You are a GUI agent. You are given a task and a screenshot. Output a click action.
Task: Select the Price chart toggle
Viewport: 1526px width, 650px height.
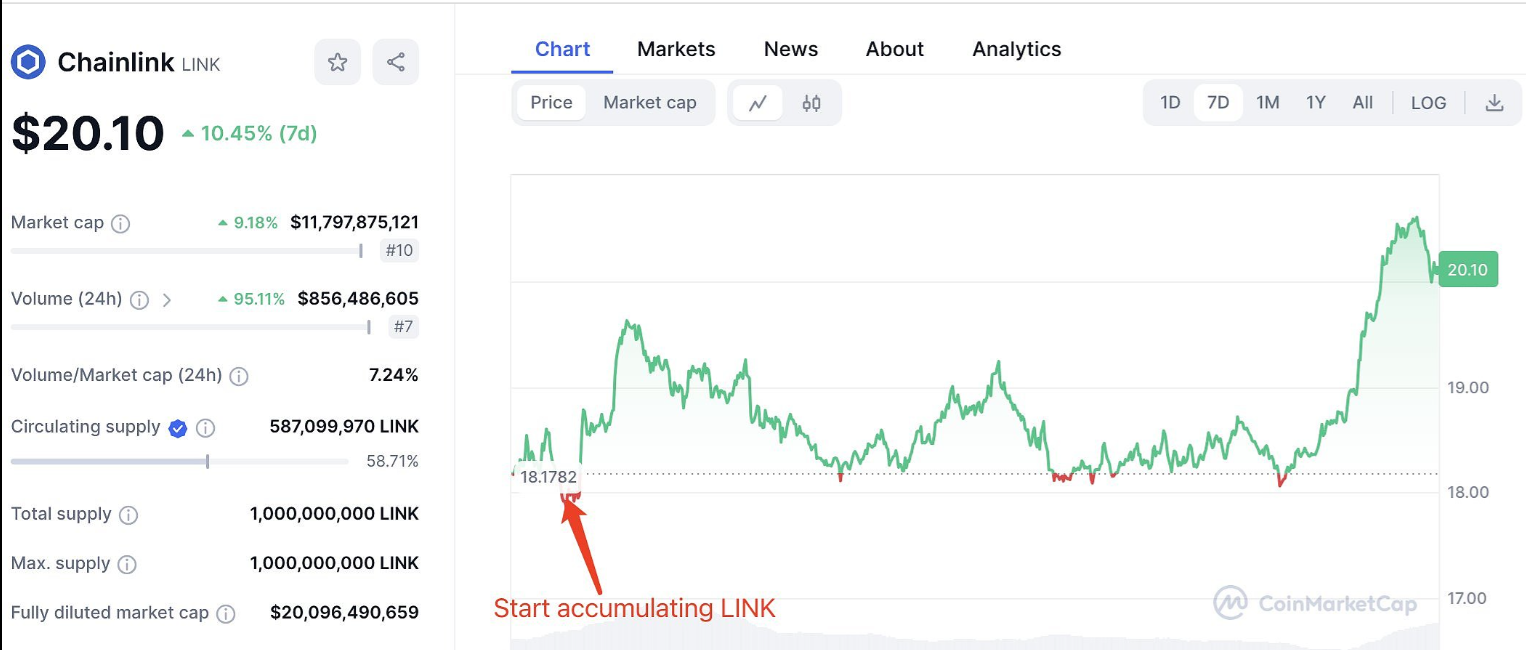(x=551, y=103)
